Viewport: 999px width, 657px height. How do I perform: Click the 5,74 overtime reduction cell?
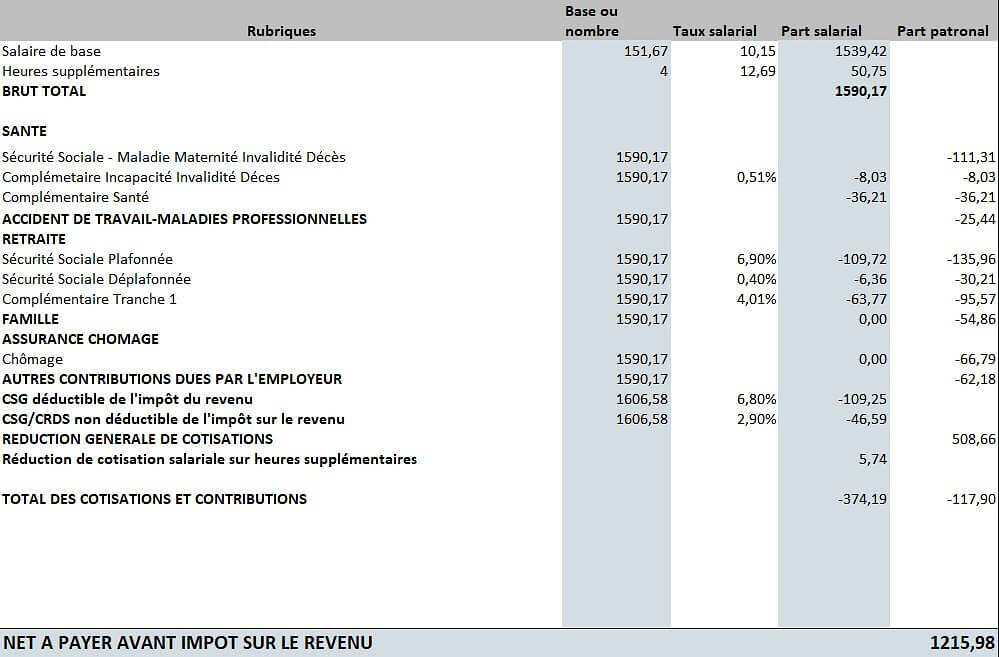click(x=873, y=459)
